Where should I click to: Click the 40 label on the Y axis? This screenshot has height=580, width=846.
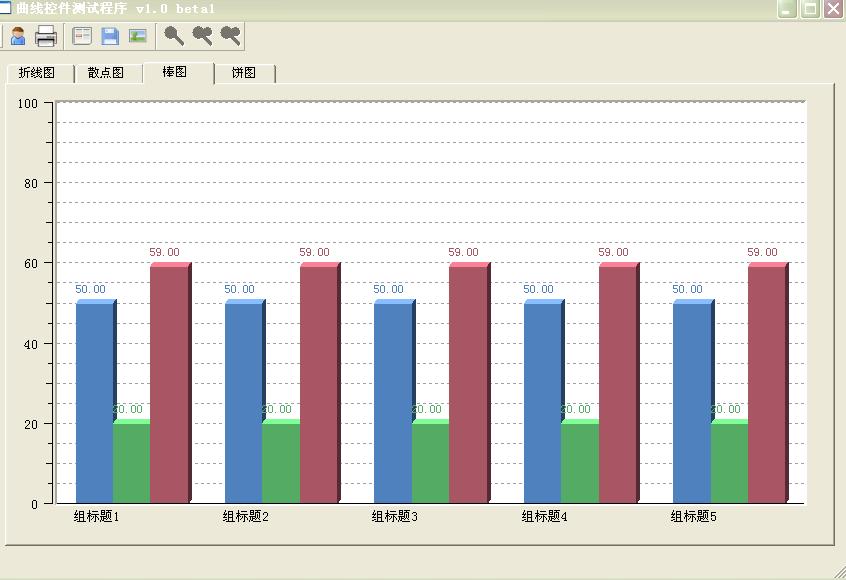[x=31, y=344]
